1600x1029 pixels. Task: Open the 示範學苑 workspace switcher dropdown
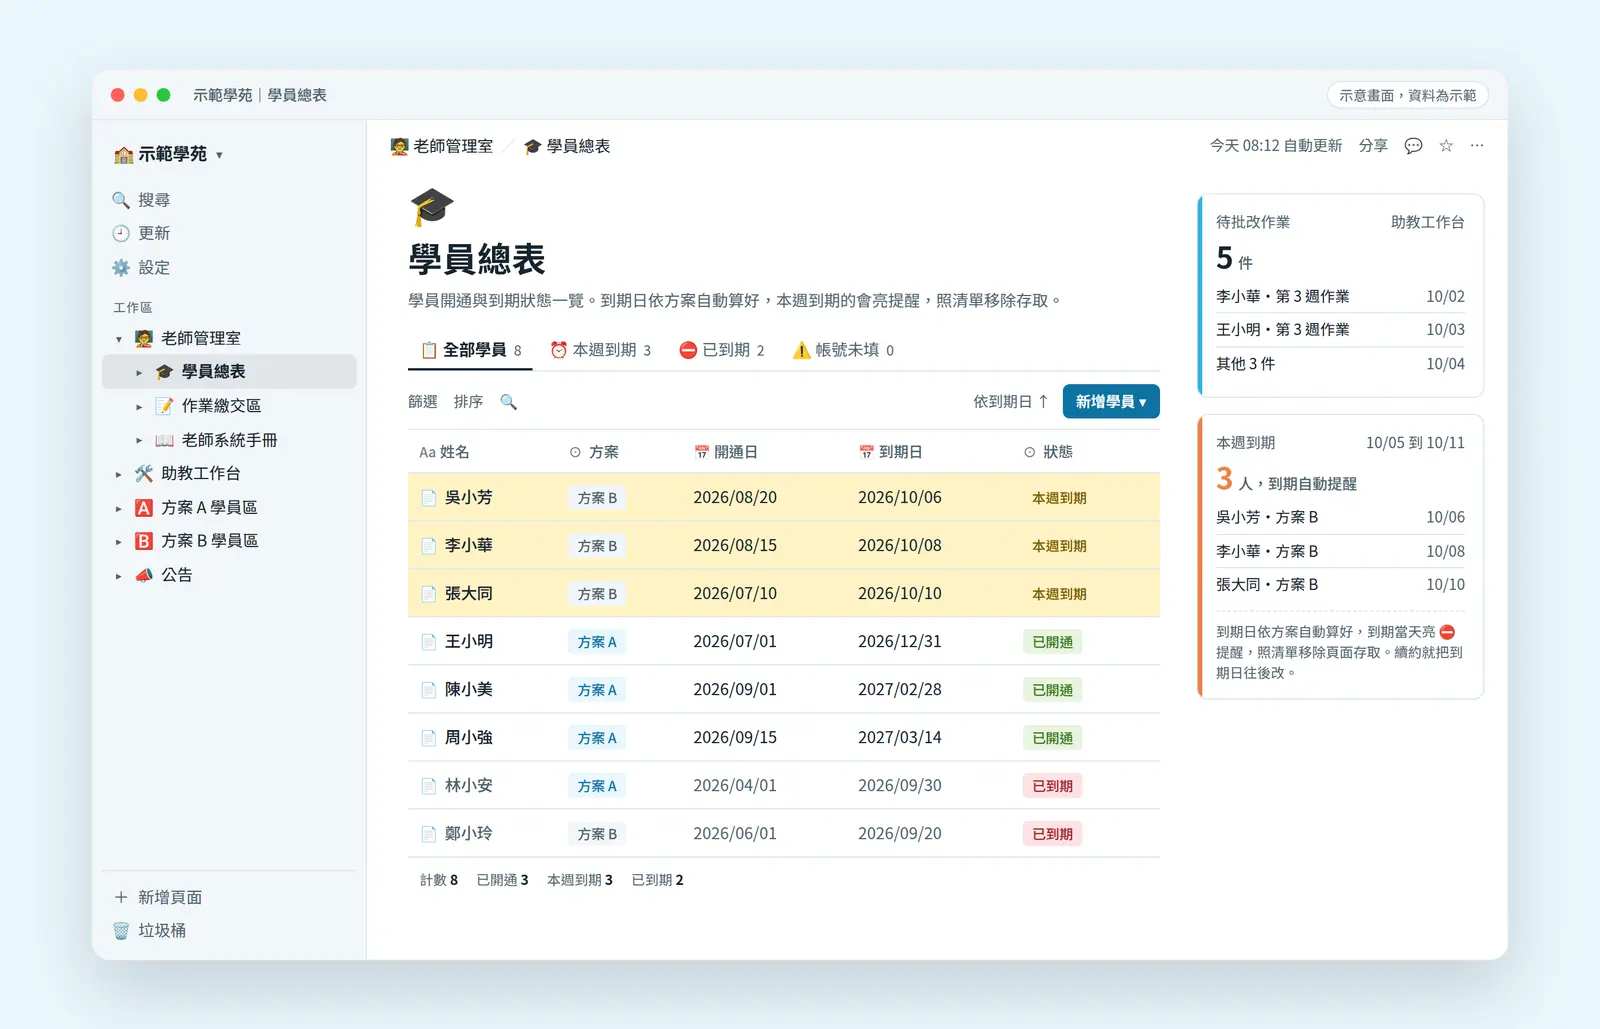click(168, 154)
